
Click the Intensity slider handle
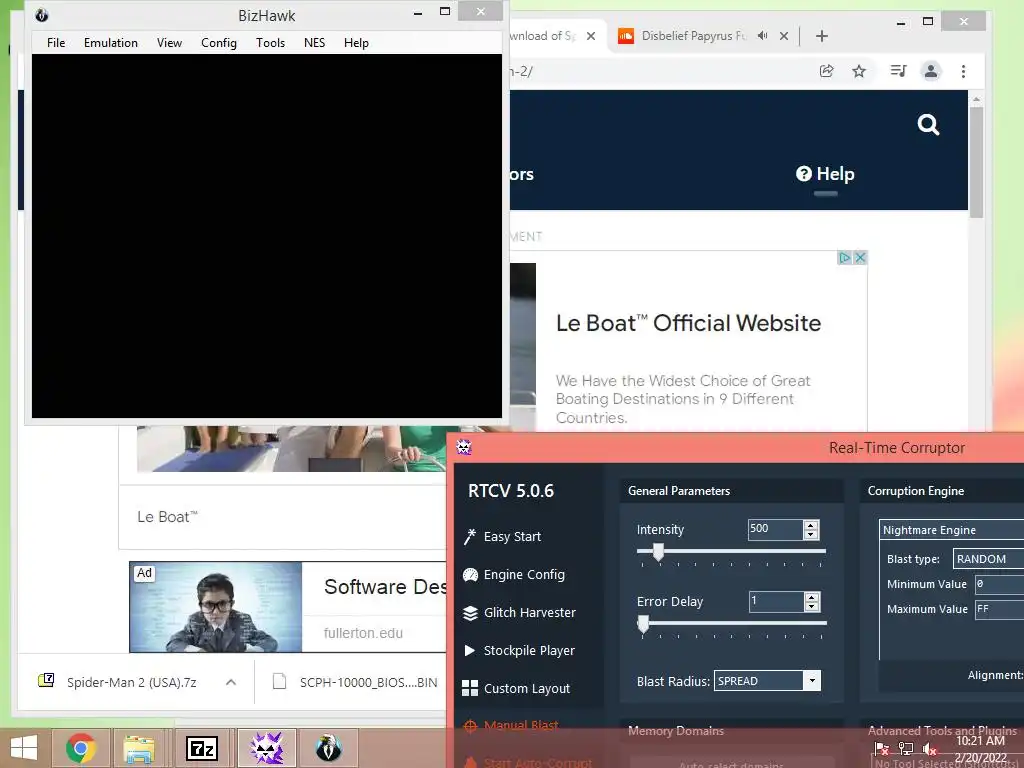658,552
